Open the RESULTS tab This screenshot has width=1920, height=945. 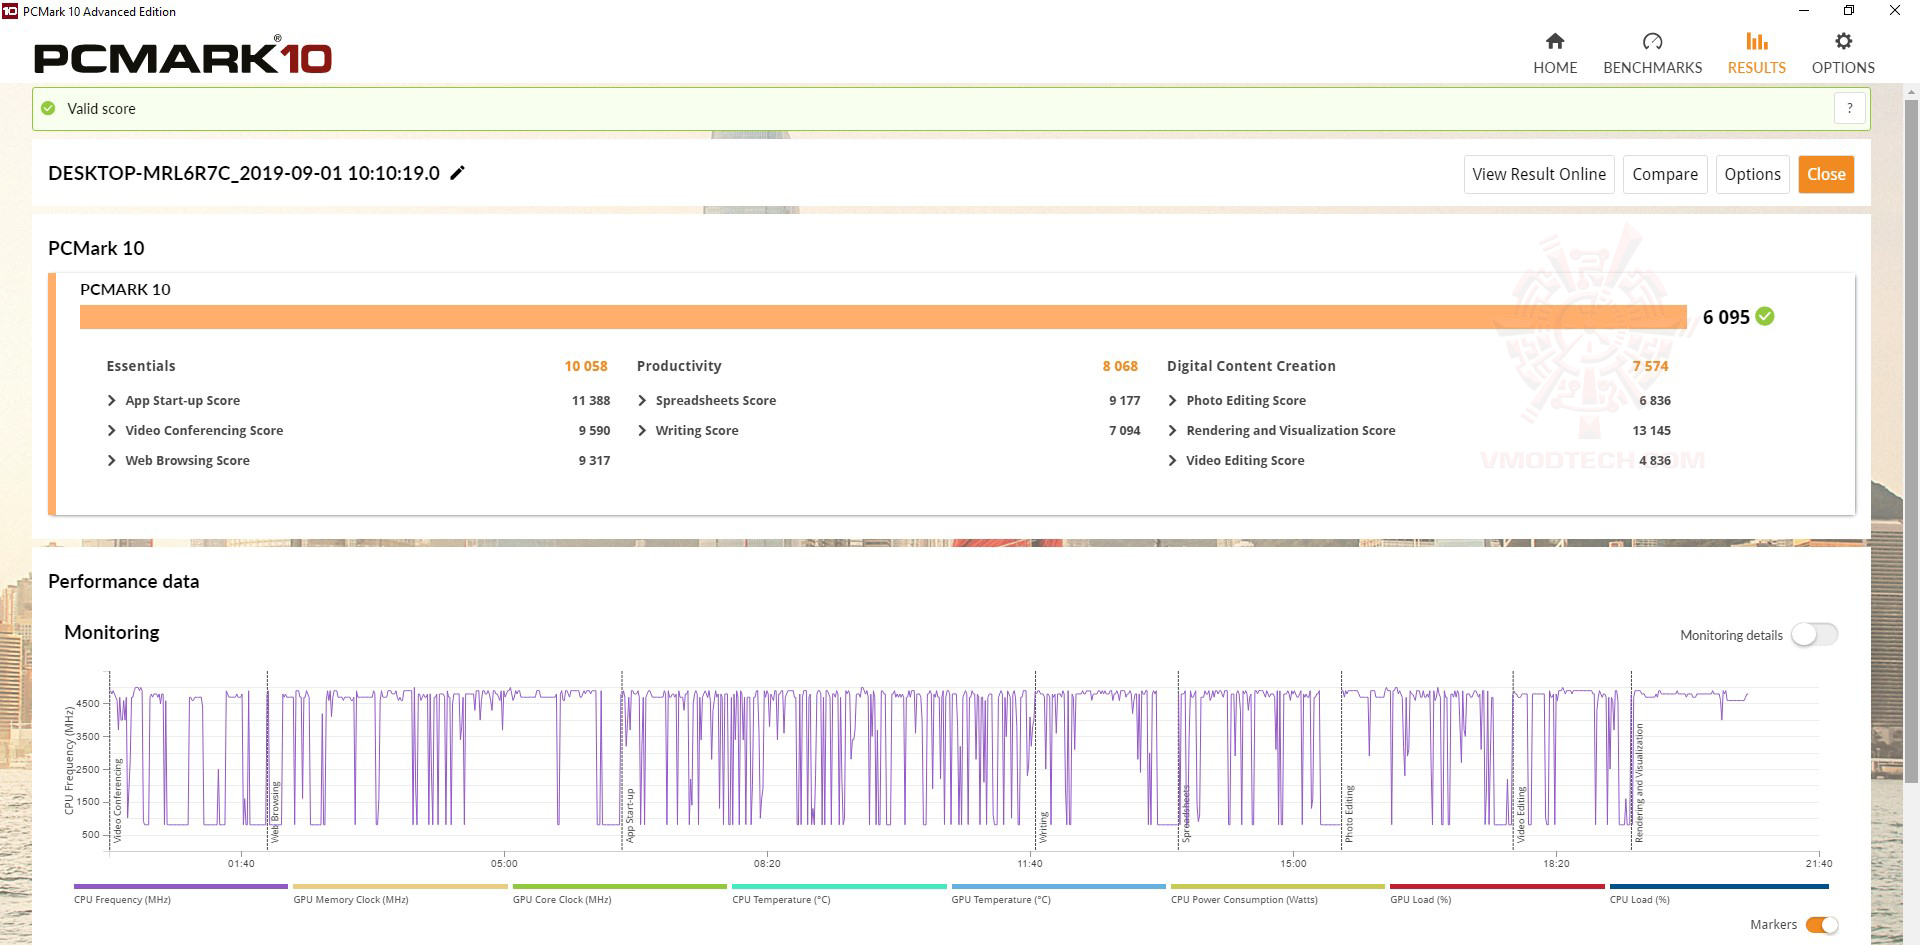[x=1757, y=54]
